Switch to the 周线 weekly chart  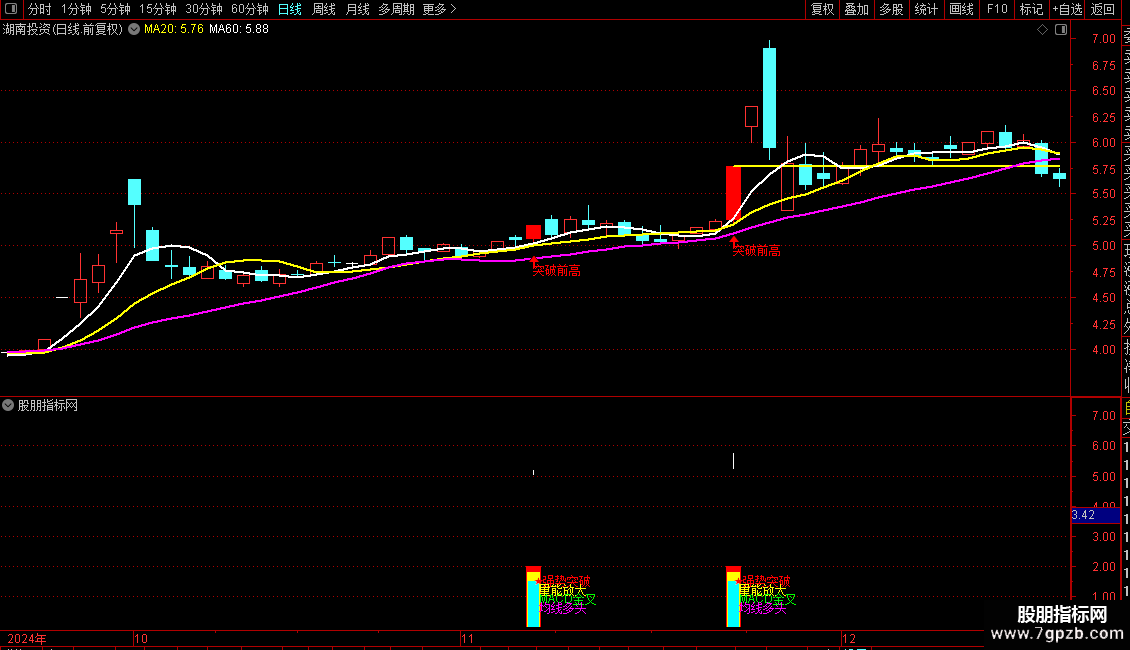(324, 9)
